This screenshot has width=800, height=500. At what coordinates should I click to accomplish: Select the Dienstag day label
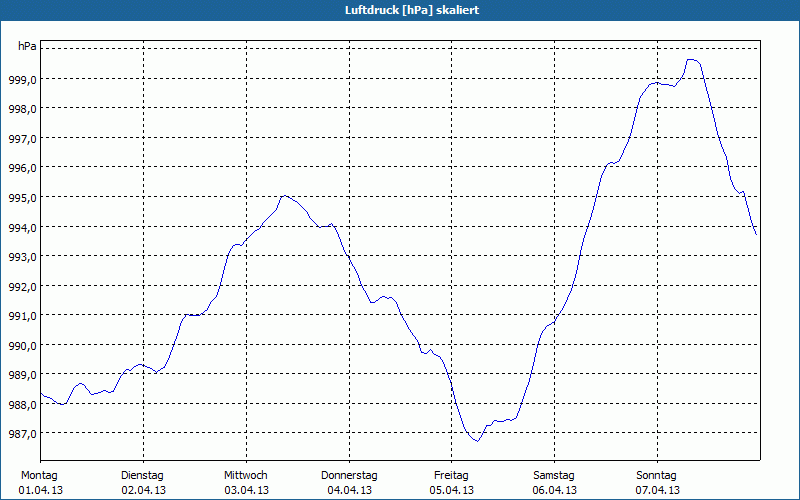pyautogui.click(x=142, y=476)
